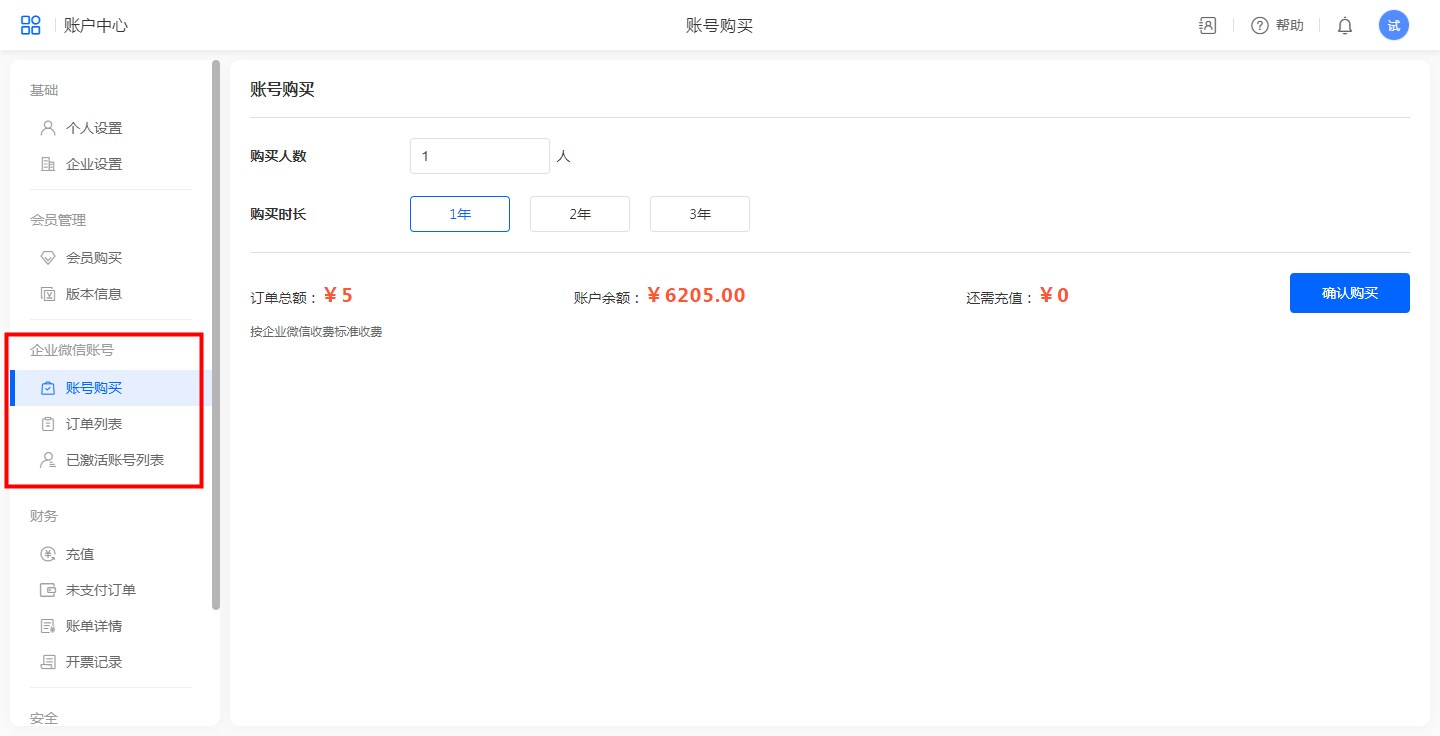Click the 确认购买 button
Viewport: 1440px width, 736px height.
click(x=1349, y=293)
